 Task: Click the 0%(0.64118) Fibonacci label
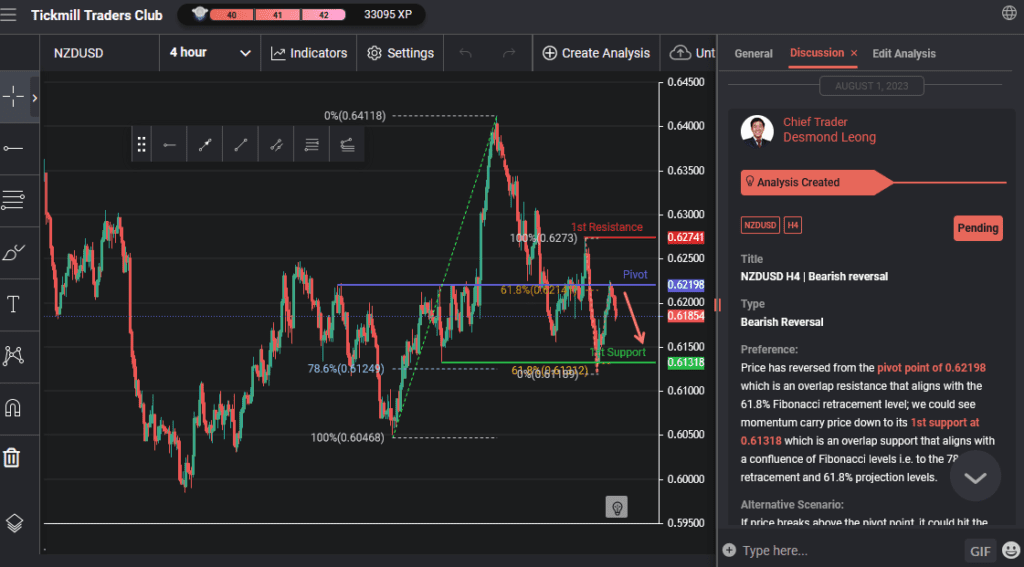355,116
